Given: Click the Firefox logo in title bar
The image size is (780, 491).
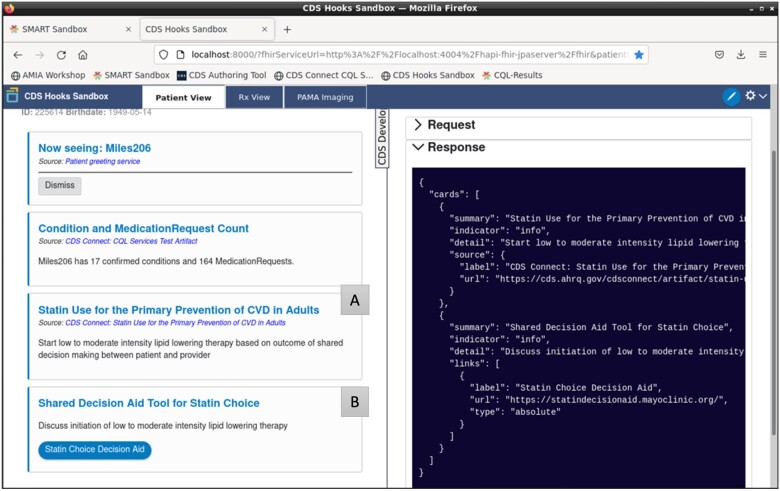Looking at the screenshot, I should 9,8.
